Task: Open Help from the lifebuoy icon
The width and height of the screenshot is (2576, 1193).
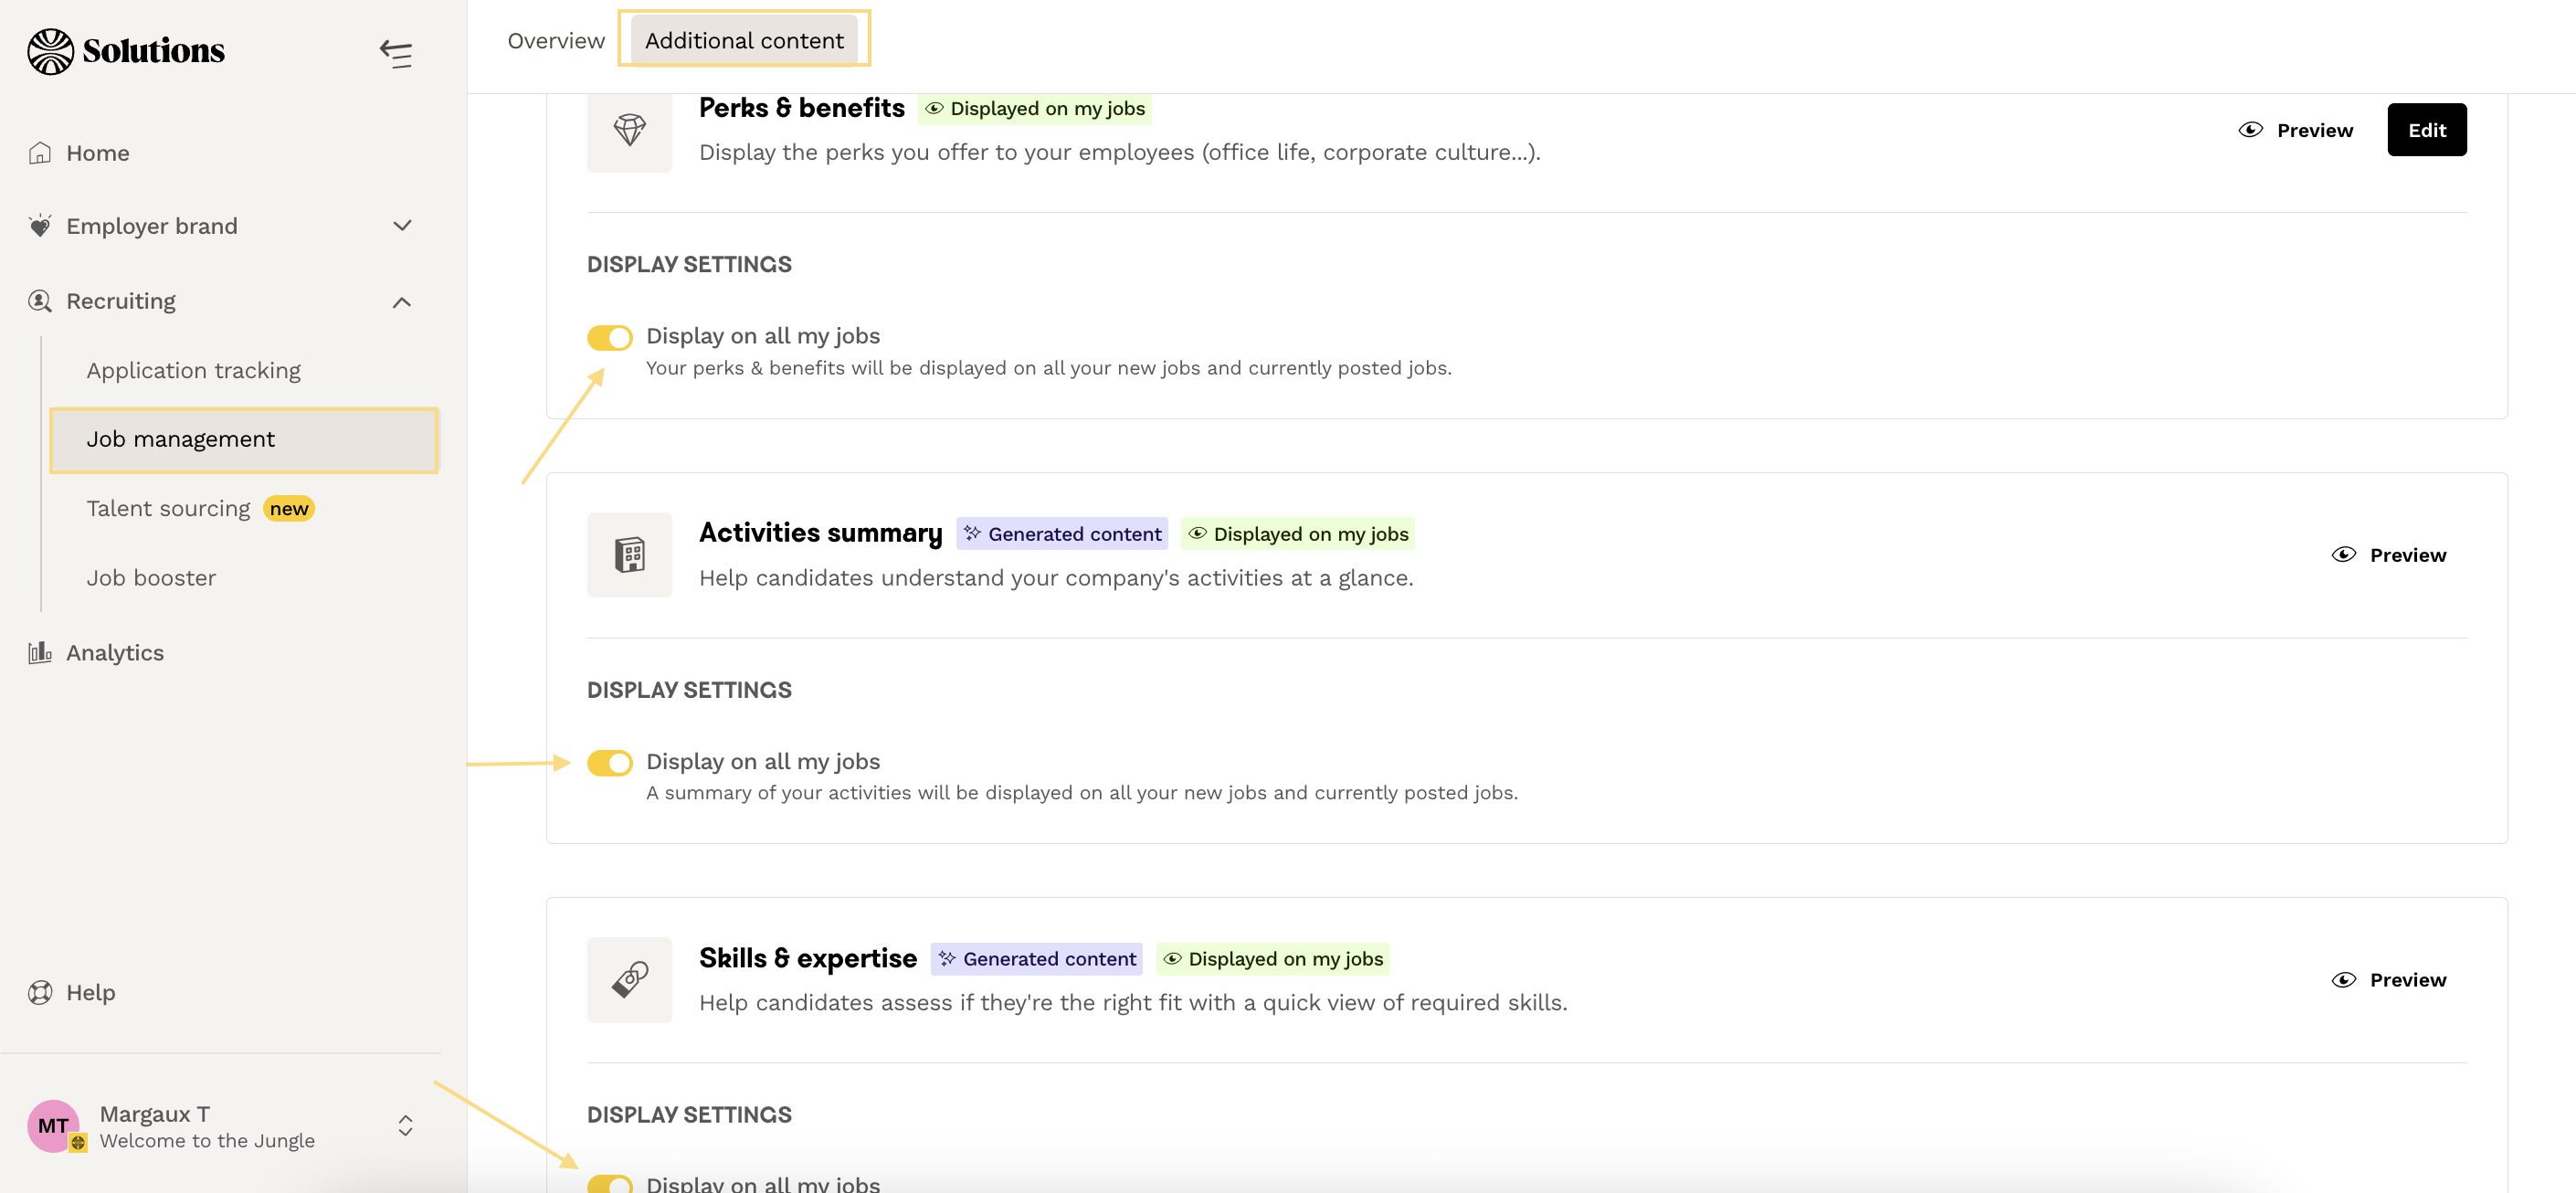Action: [40, 993]
